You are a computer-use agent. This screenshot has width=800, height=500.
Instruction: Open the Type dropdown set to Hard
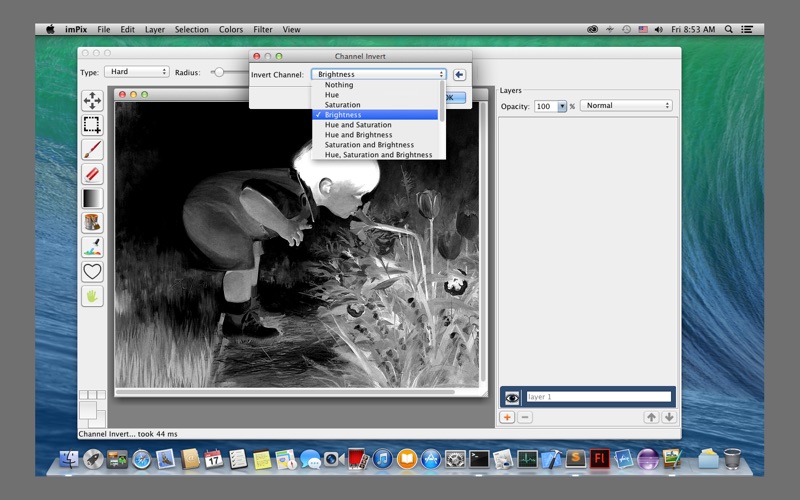pyautogui.click(x=137, y=72)
